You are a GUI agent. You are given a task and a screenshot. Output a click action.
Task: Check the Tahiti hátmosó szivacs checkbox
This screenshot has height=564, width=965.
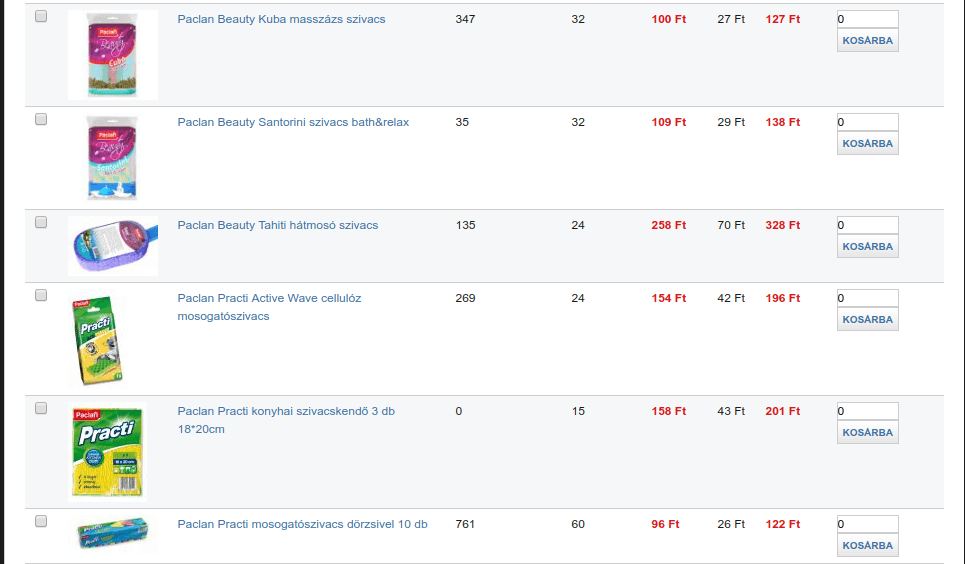click(x=41, y=222)
